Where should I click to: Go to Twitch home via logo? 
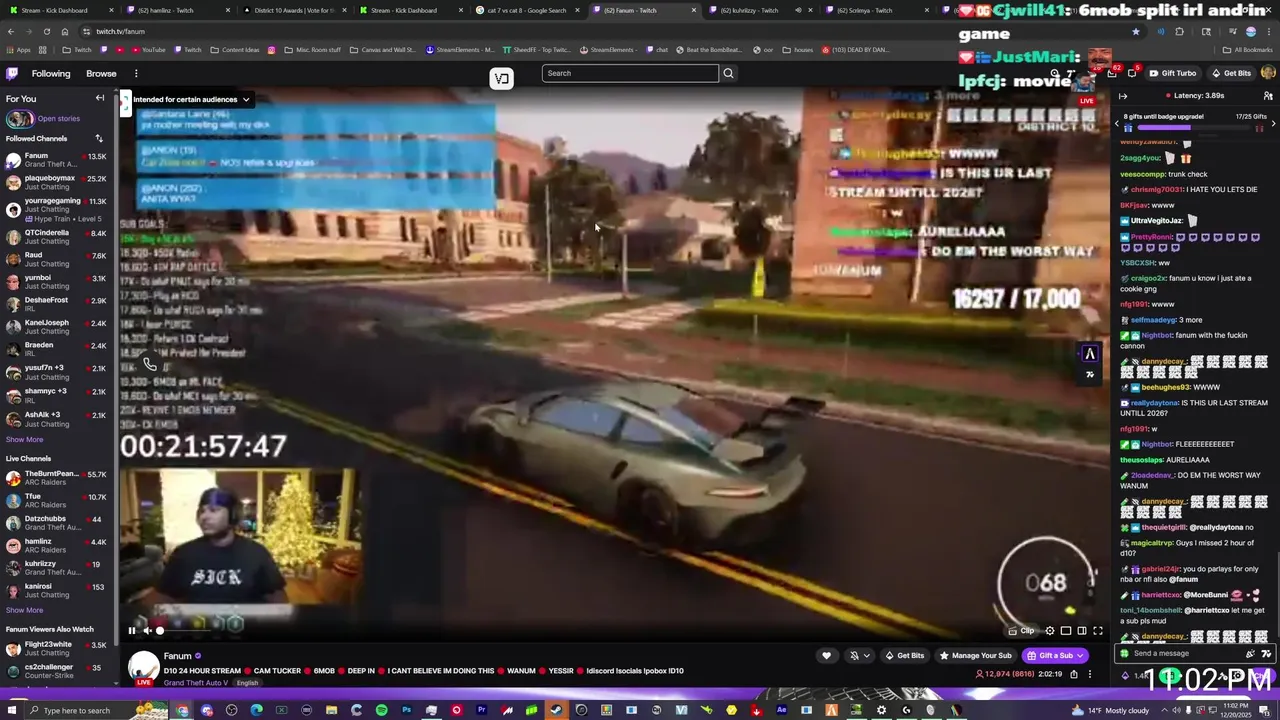(12, 73)
